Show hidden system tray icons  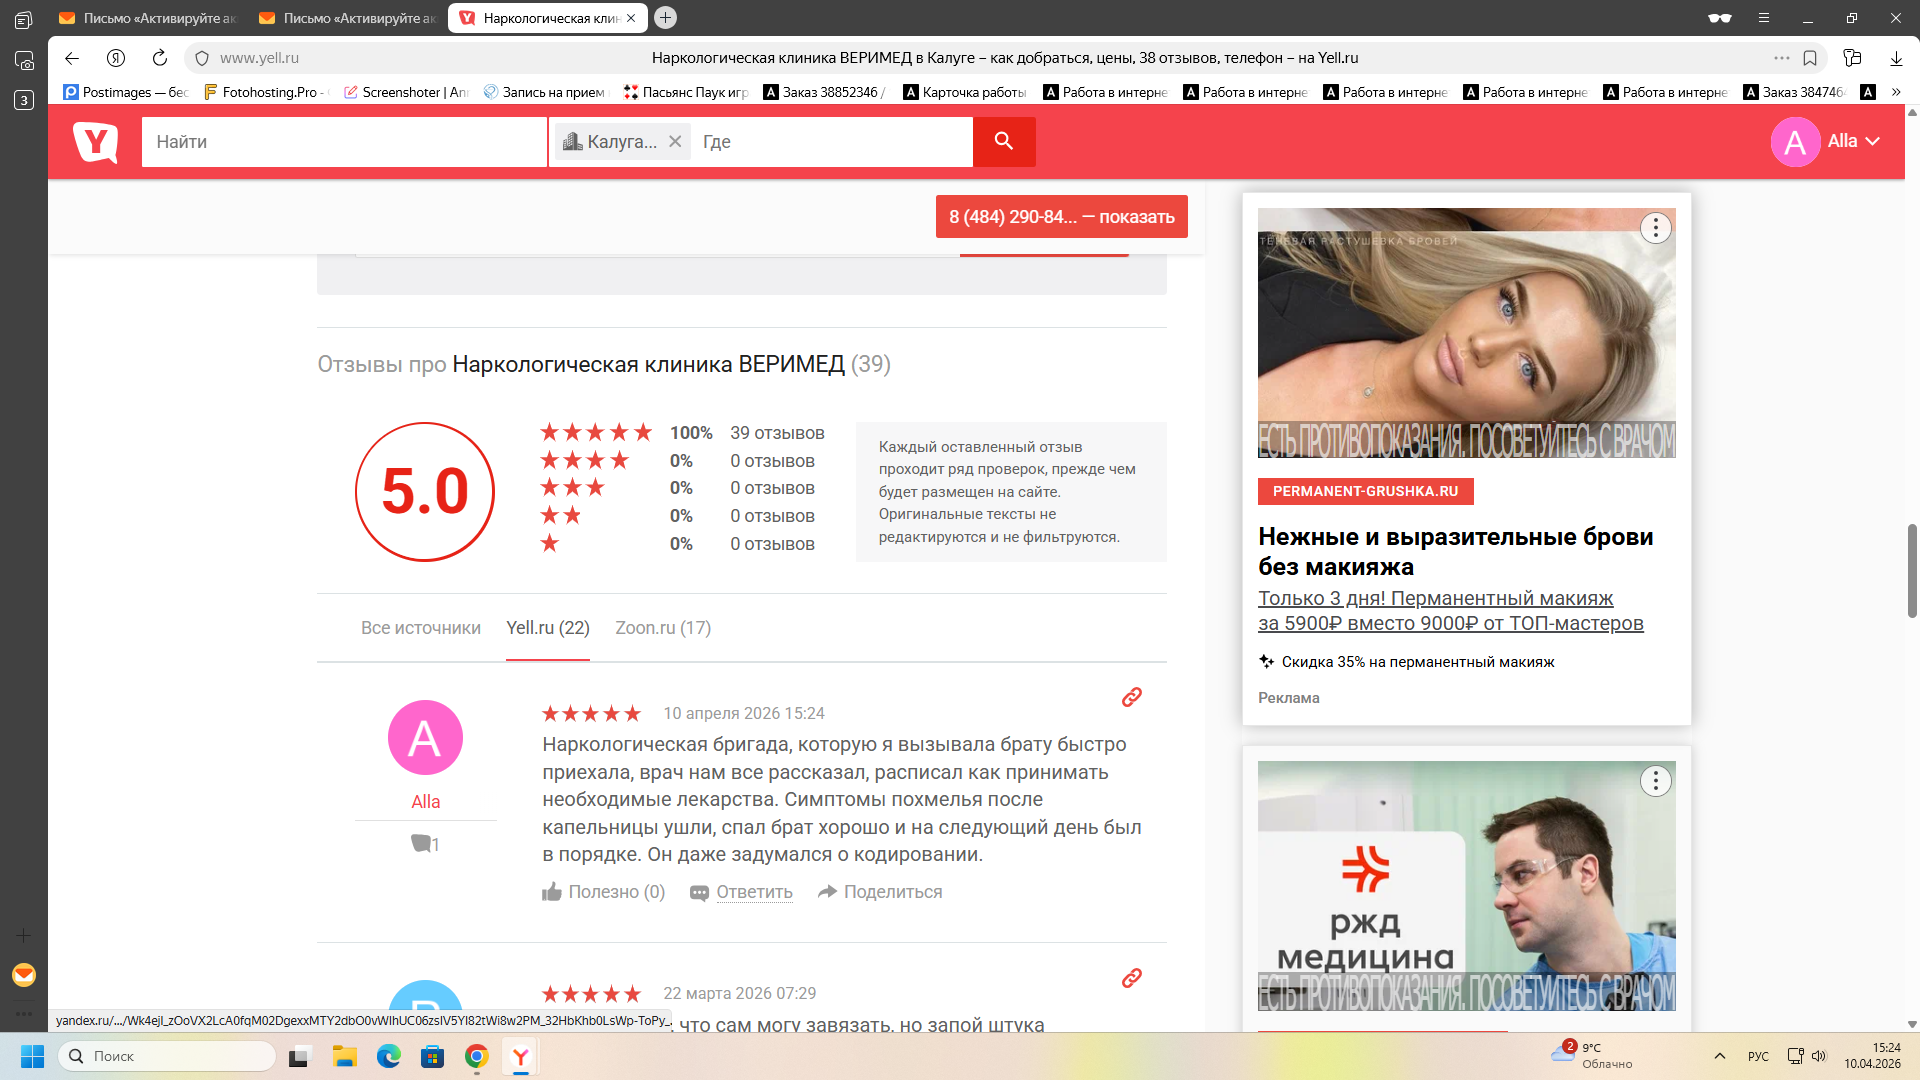(x=1720, y=1056)
